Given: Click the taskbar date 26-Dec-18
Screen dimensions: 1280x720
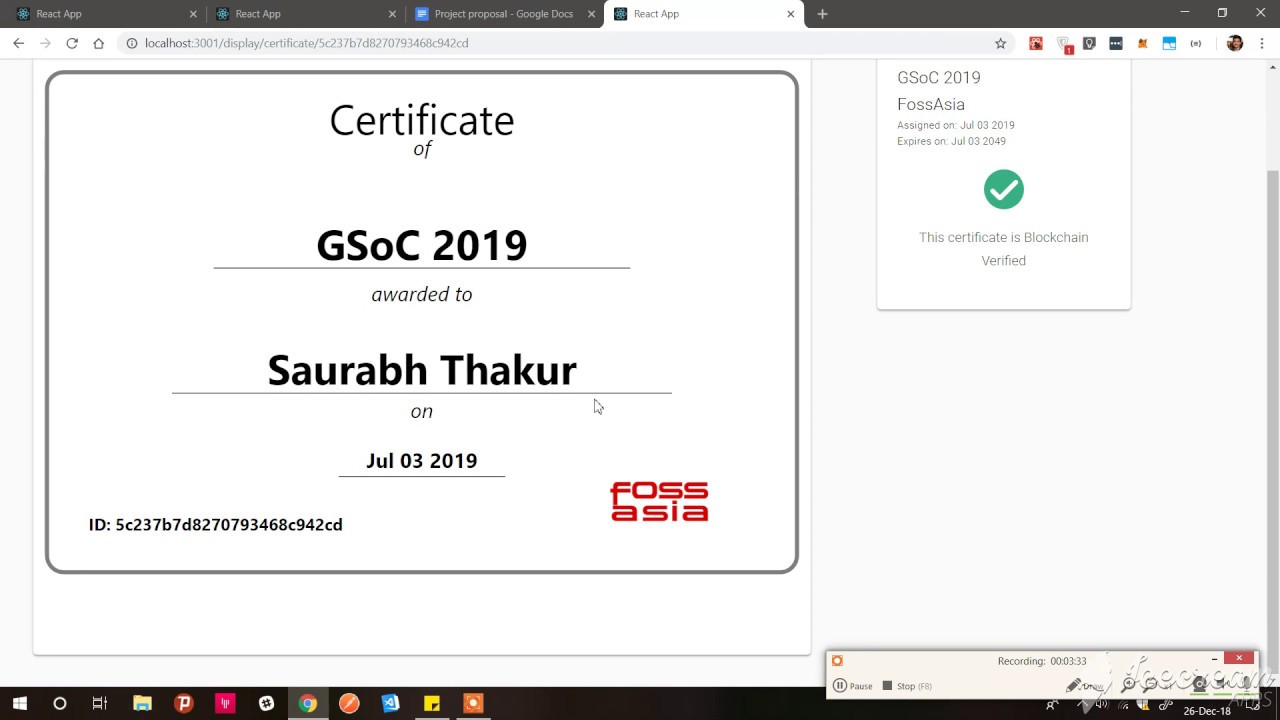Looking at the screenshot, I should pyautogui.click(x=1207, y=711).
